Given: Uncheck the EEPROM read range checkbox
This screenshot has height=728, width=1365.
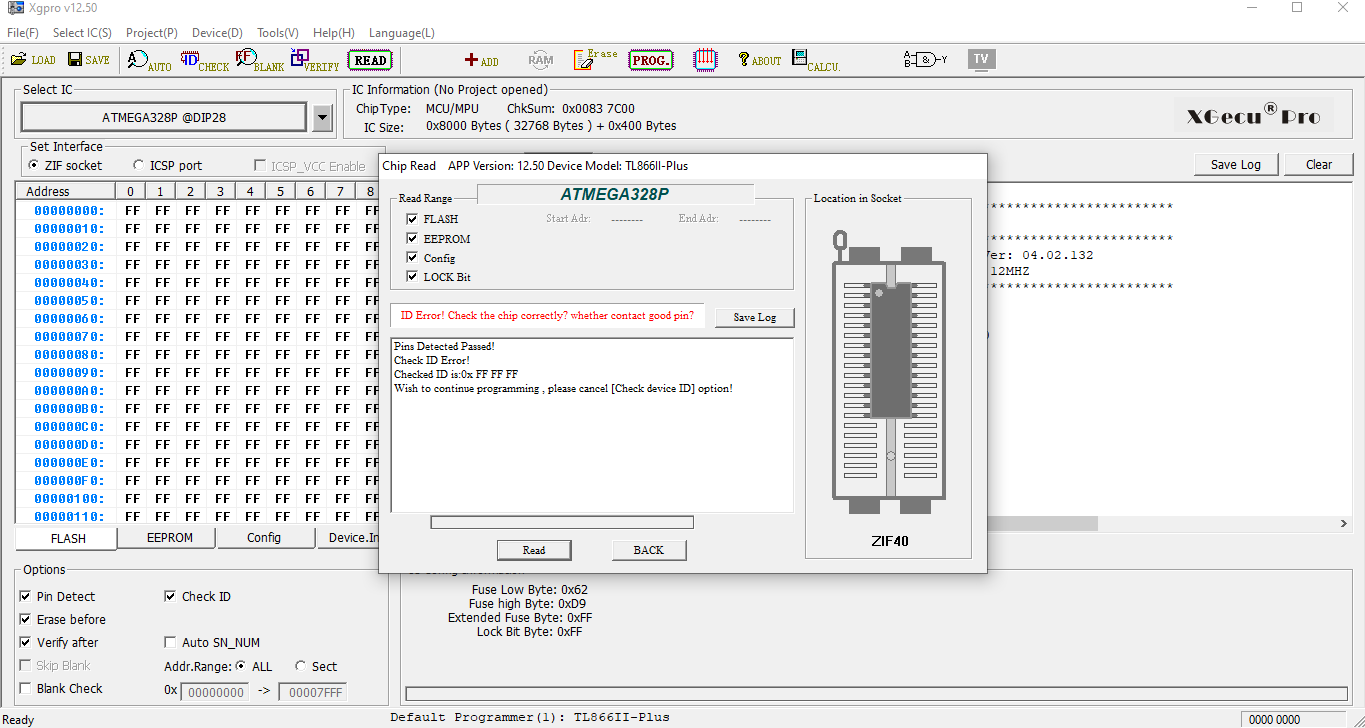Looking at the screenshot, I should [412, 239].
